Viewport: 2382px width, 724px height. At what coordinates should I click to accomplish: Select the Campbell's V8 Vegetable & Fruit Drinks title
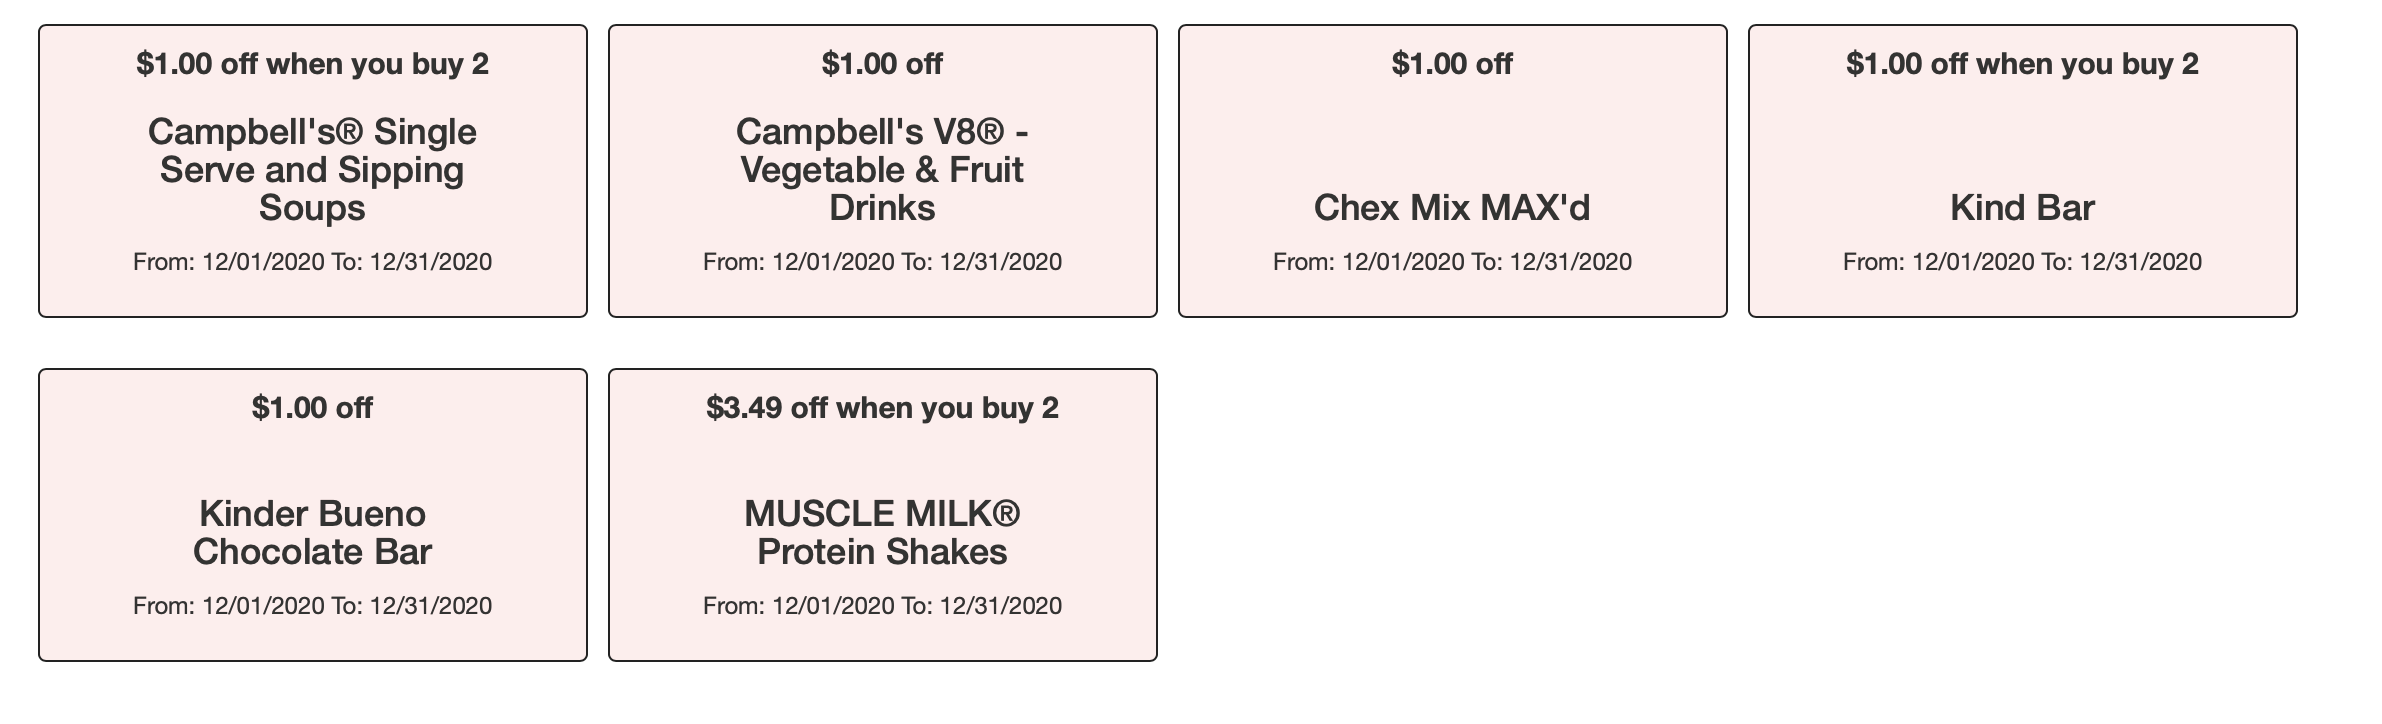pyautogui.click(x=882, y=170)
